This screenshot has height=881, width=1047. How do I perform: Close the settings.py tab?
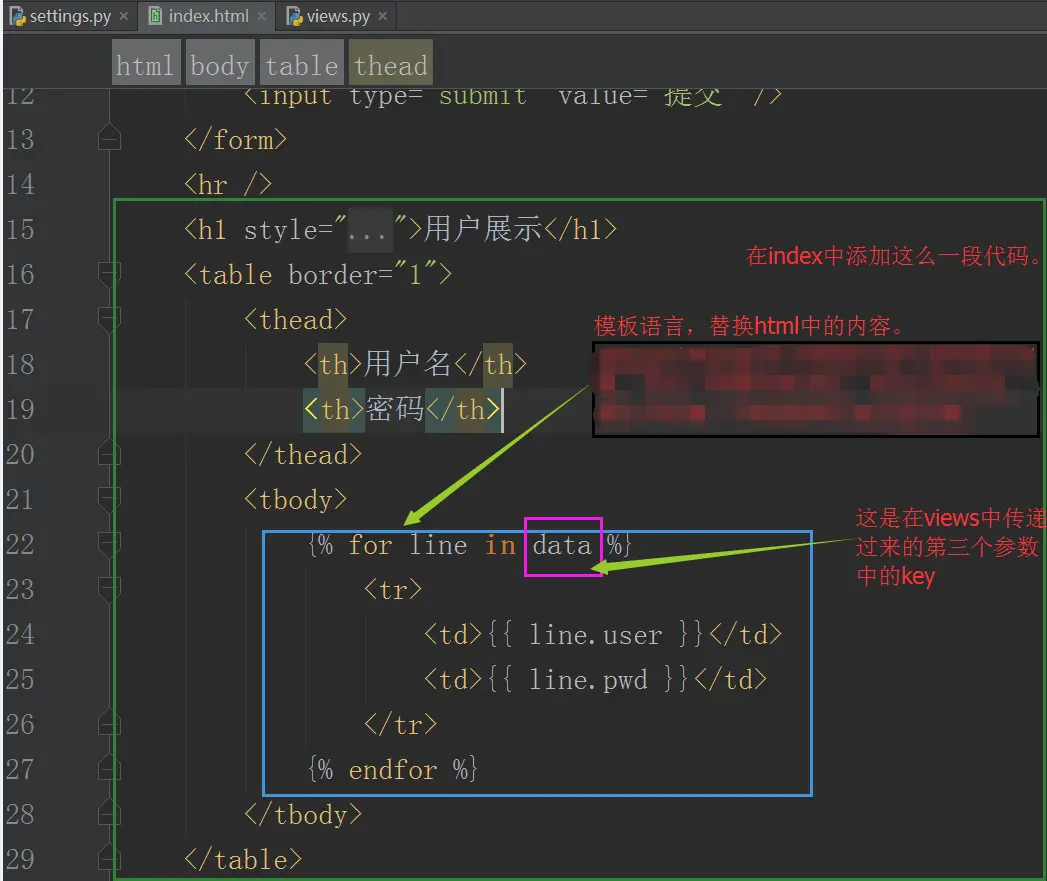point(124,16)
